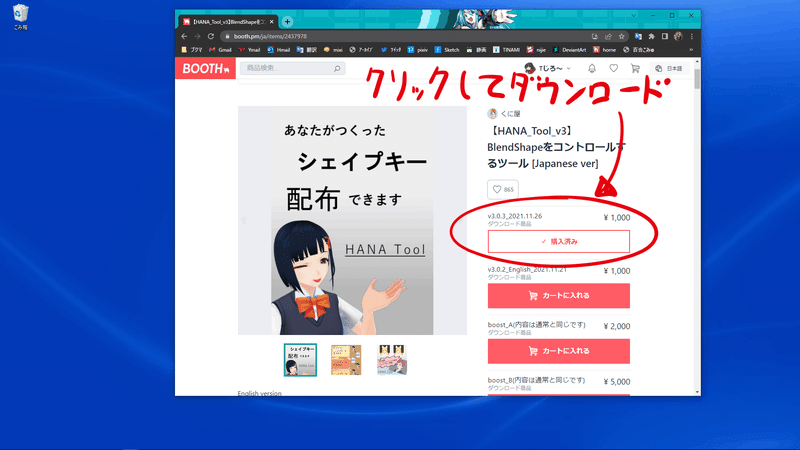Select the second product thumbnail
This screenshot has width=800, height=450.
click(346, 360)
